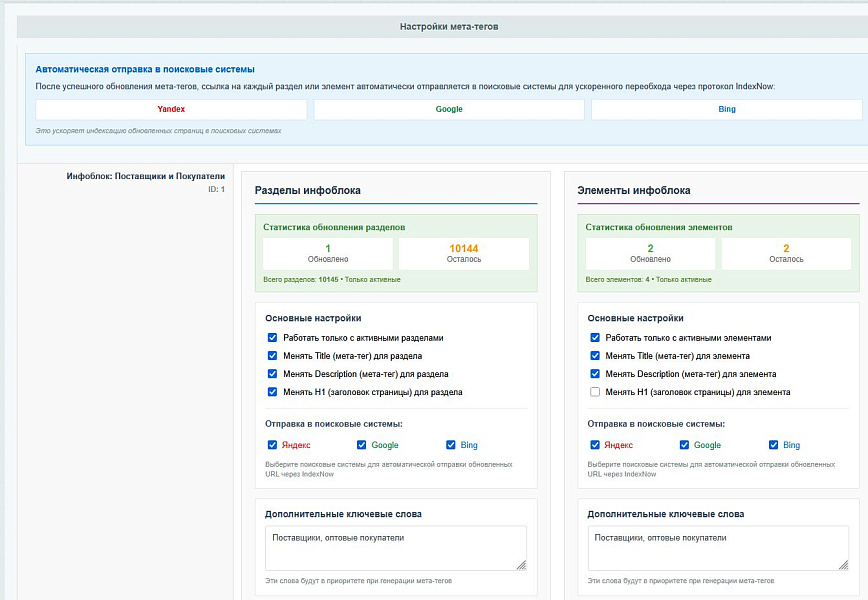This screenshot has width=868, height=600.
Task: Uncheck Яндекс checkbox under Разделы инфоблока
Action: coord(272,445)
